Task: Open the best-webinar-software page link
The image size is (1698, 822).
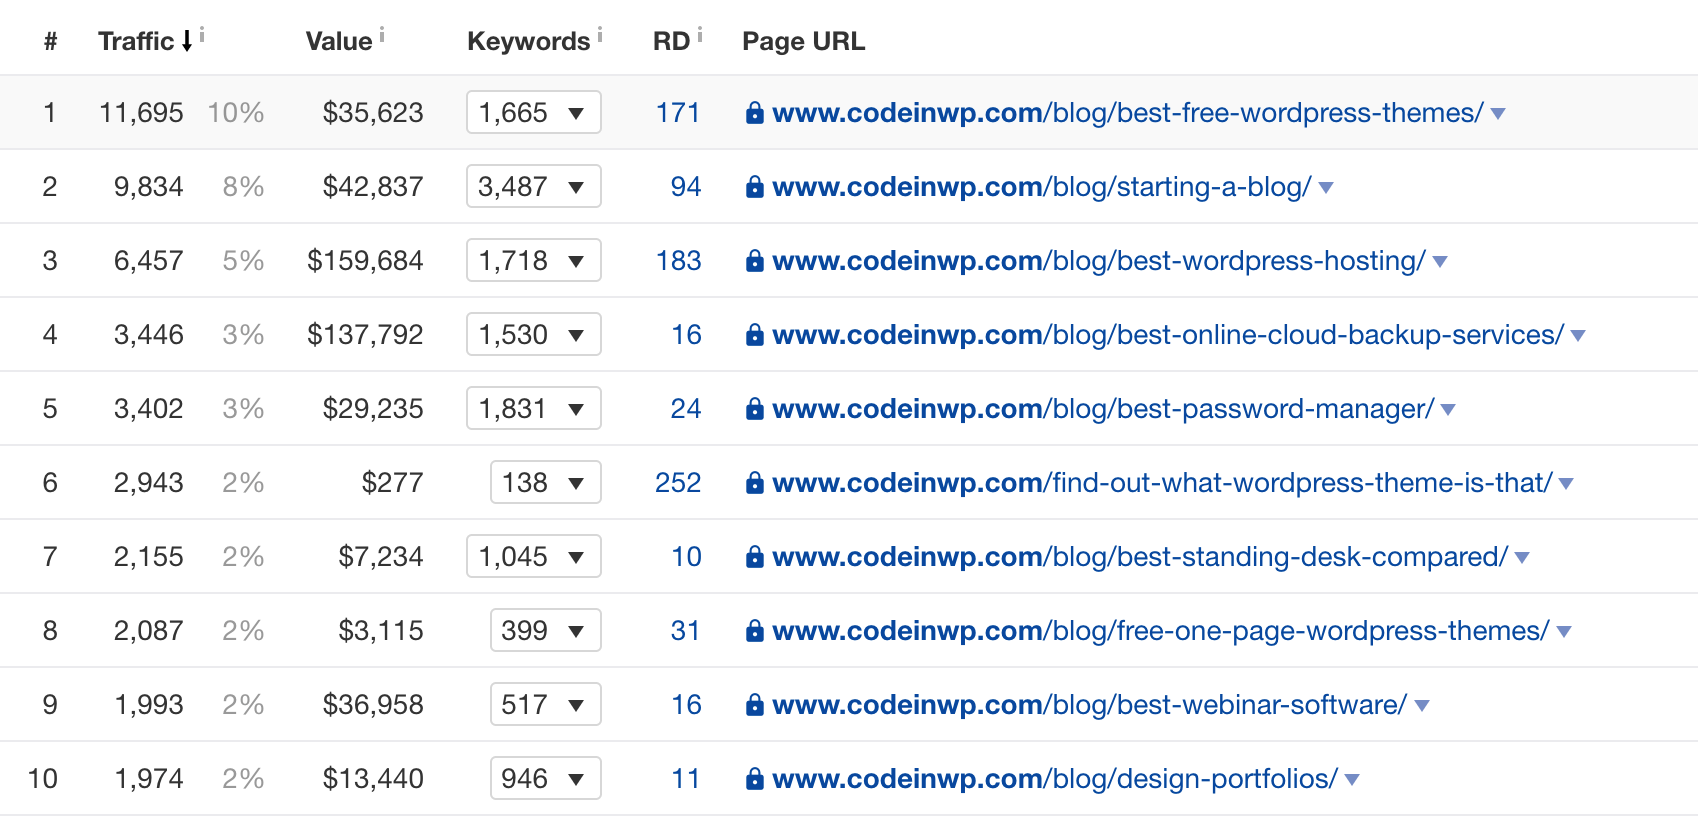Action: click(1090, 705)
